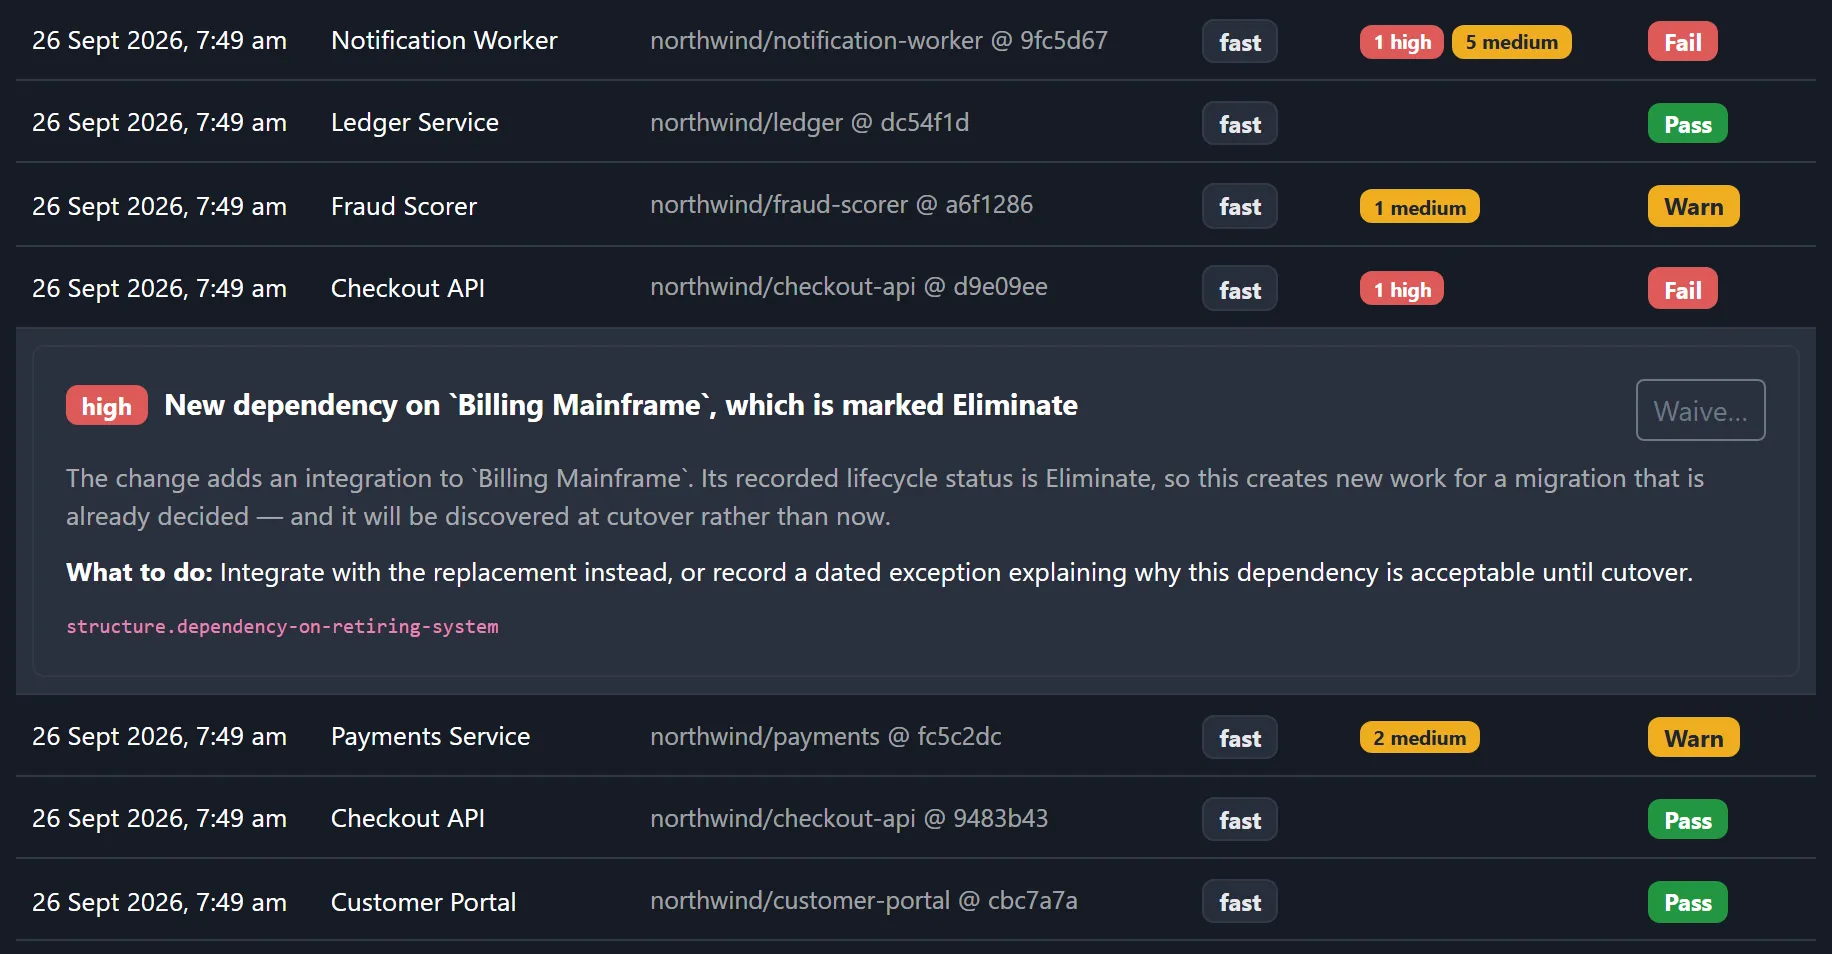This screenshot has height=954, width=1832.
Task: Open the structure.dependency-on-retiring-system rule link
Action: [x=282, y=626]
